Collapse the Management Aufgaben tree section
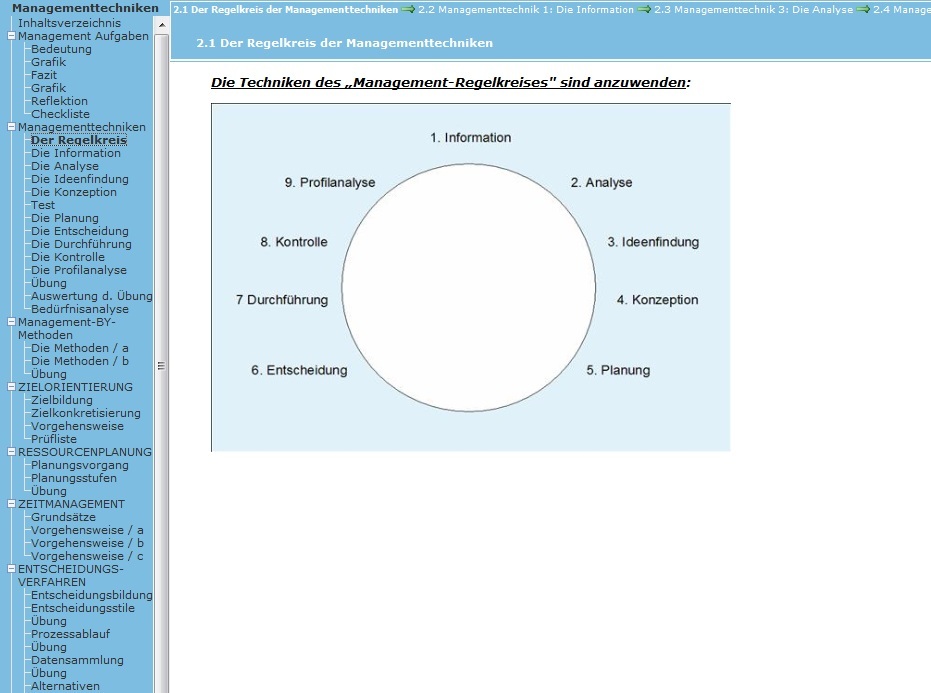This screenshot has width=931, height=693. click(x=11, y=36)
